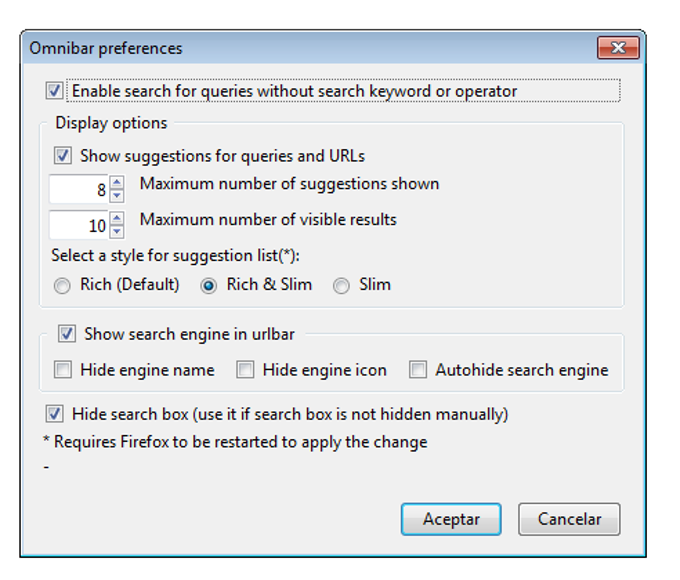This screenshot has width=680, height=580.
Task: Enable Hide engine name checkbox
Action: click(x=63, y=370)
